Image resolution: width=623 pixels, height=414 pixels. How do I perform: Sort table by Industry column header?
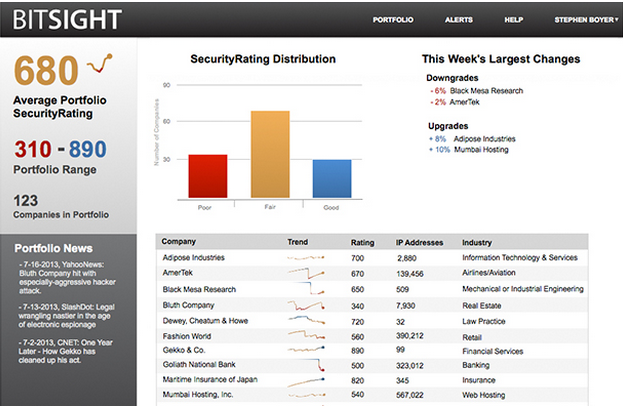pos(477,242)
